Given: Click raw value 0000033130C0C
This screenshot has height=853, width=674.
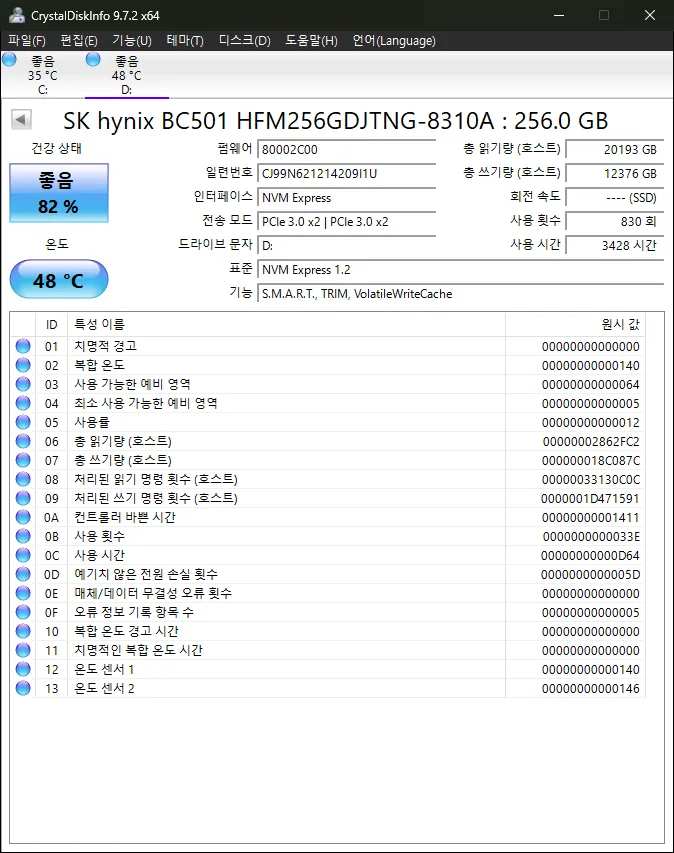Looking at the screenshot, I should (591, 479).
